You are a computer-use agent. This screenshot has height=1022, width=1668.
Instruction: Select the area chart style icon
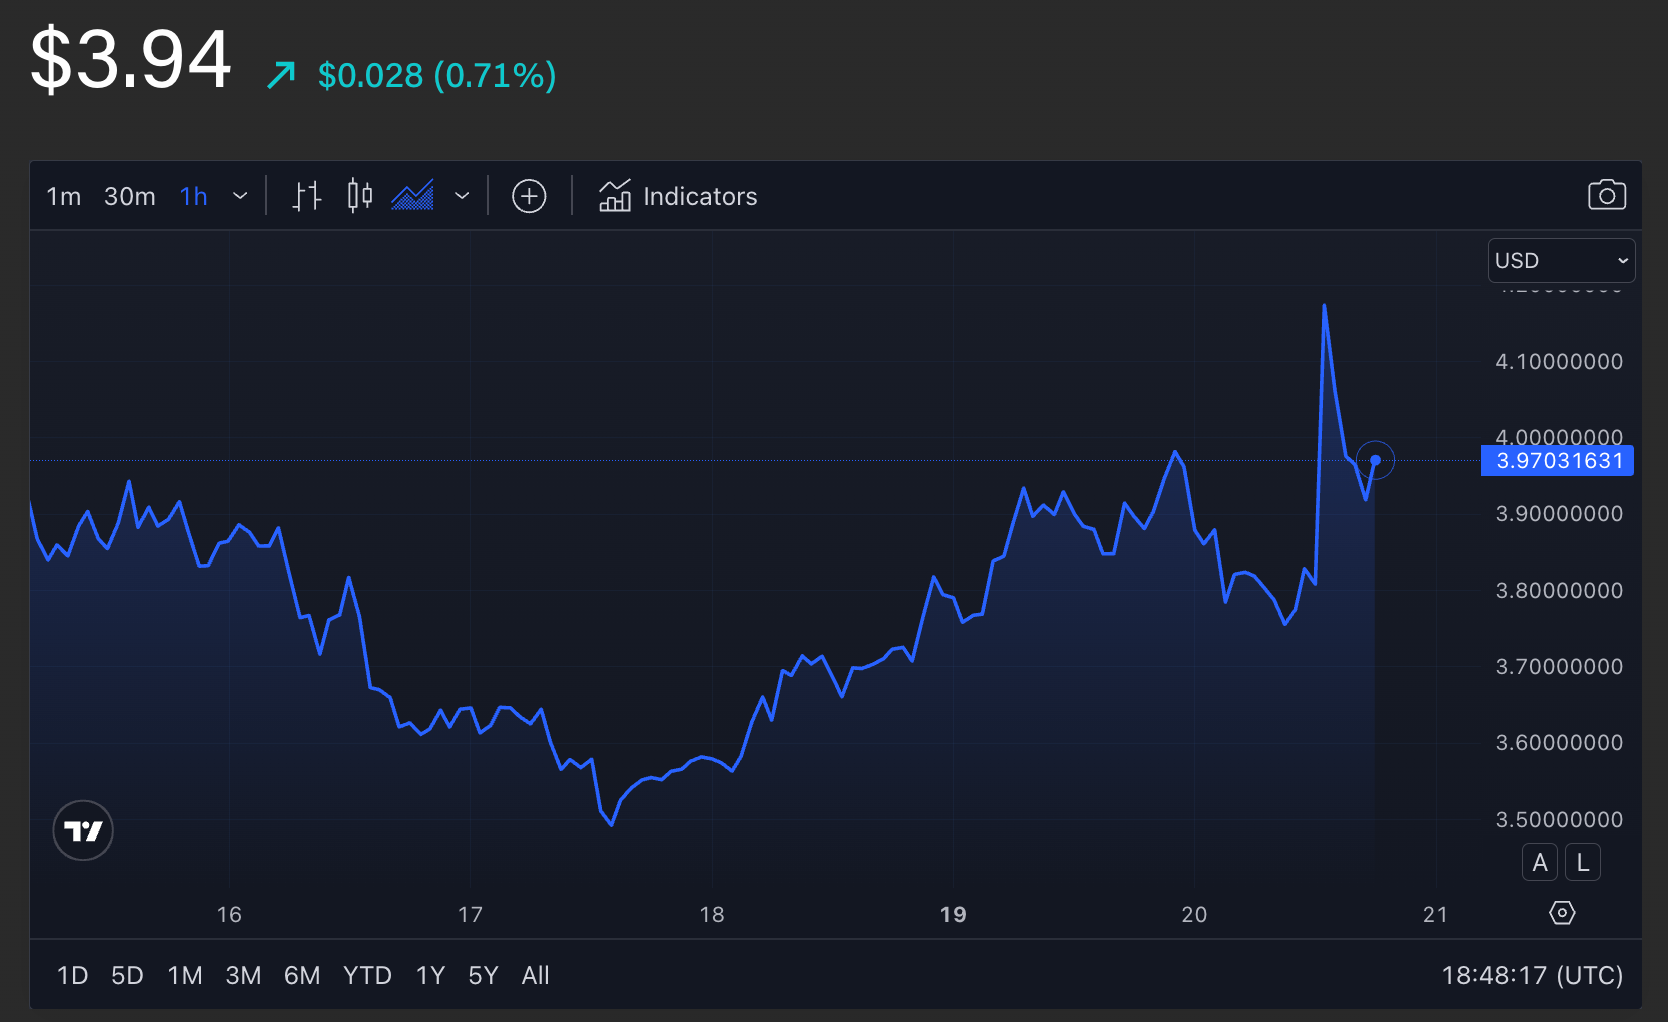click(x=412, y=196)
